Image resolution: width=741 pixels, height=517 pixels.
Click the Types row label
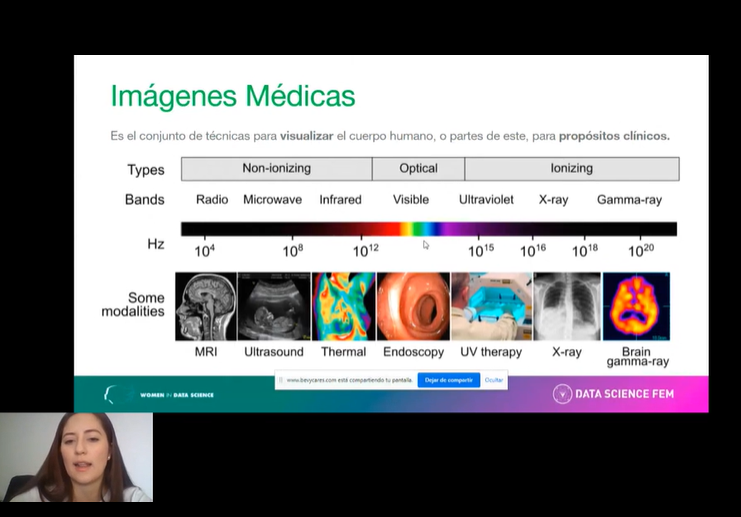tap(146, 170)
